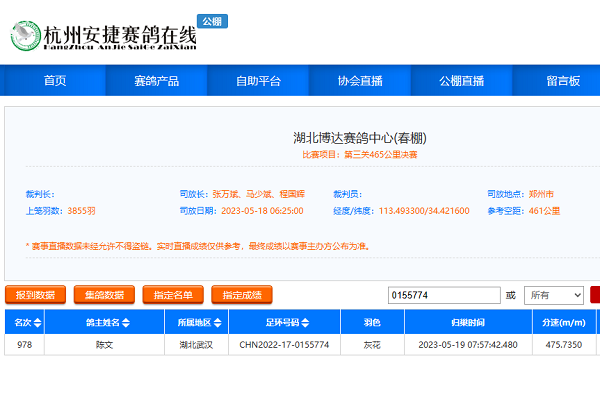
Task: Click the 归巢时间 column header
Action: coord(468,323)
